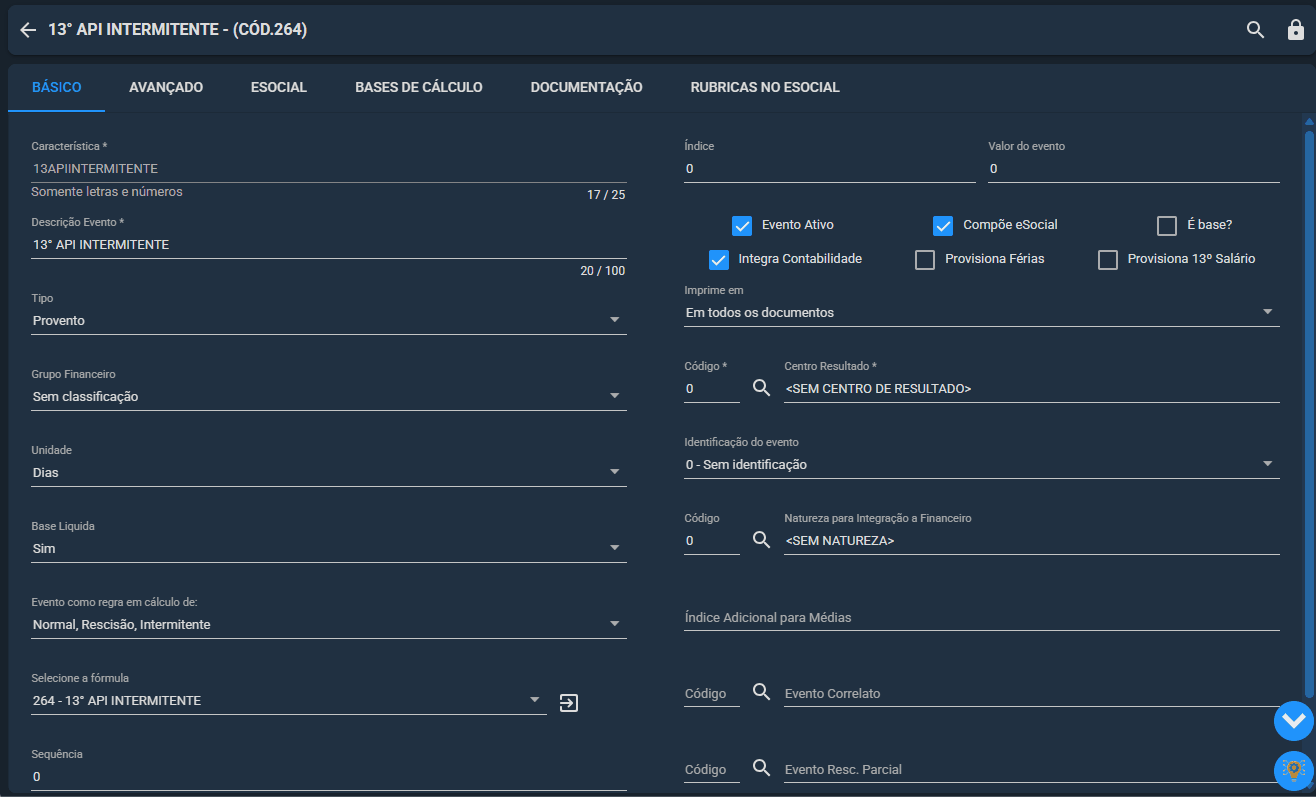Click the Evento Correlato Código field
This screenshot has height=797, width=1316.
(x=712, y=693)
